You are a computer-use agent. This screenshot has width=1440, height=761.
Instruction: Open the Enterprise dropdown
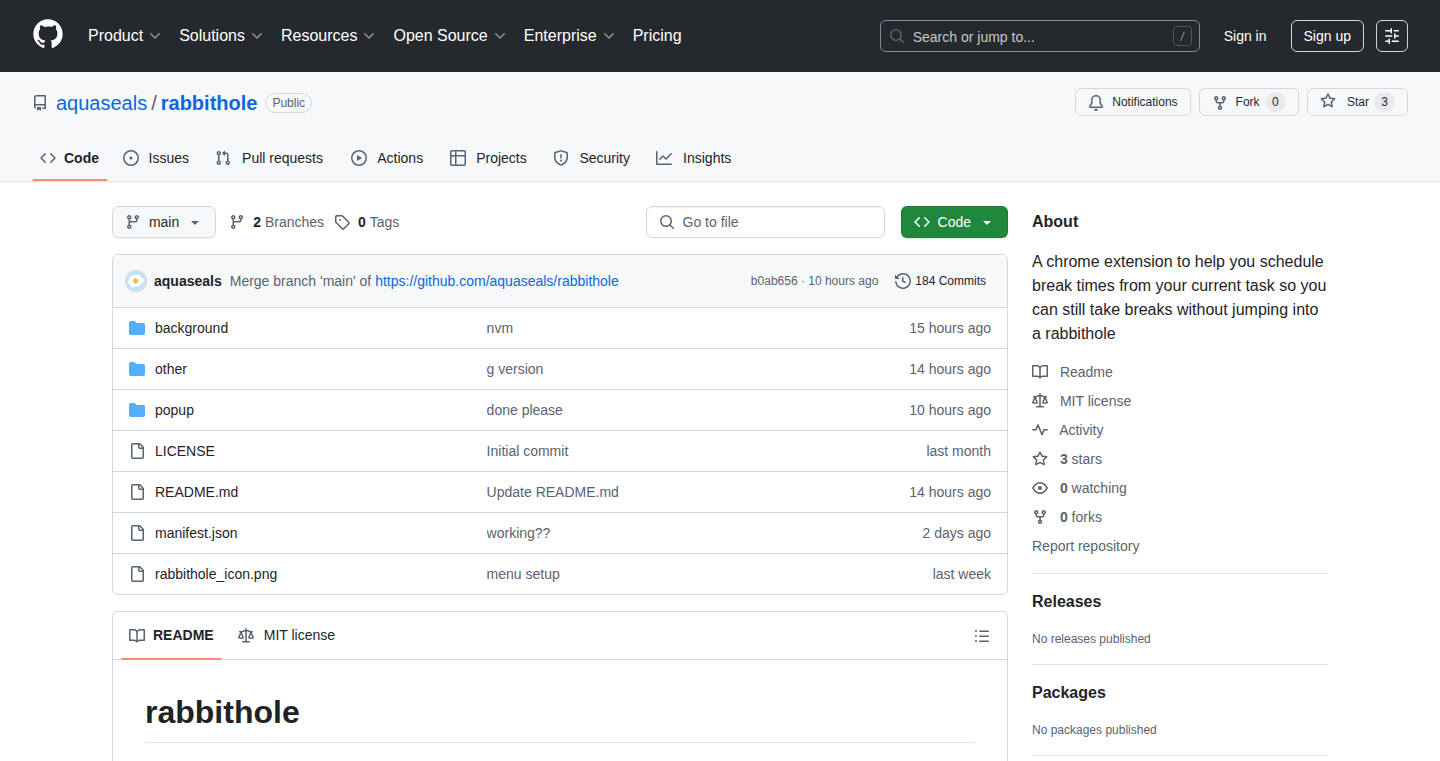[569, 35]
